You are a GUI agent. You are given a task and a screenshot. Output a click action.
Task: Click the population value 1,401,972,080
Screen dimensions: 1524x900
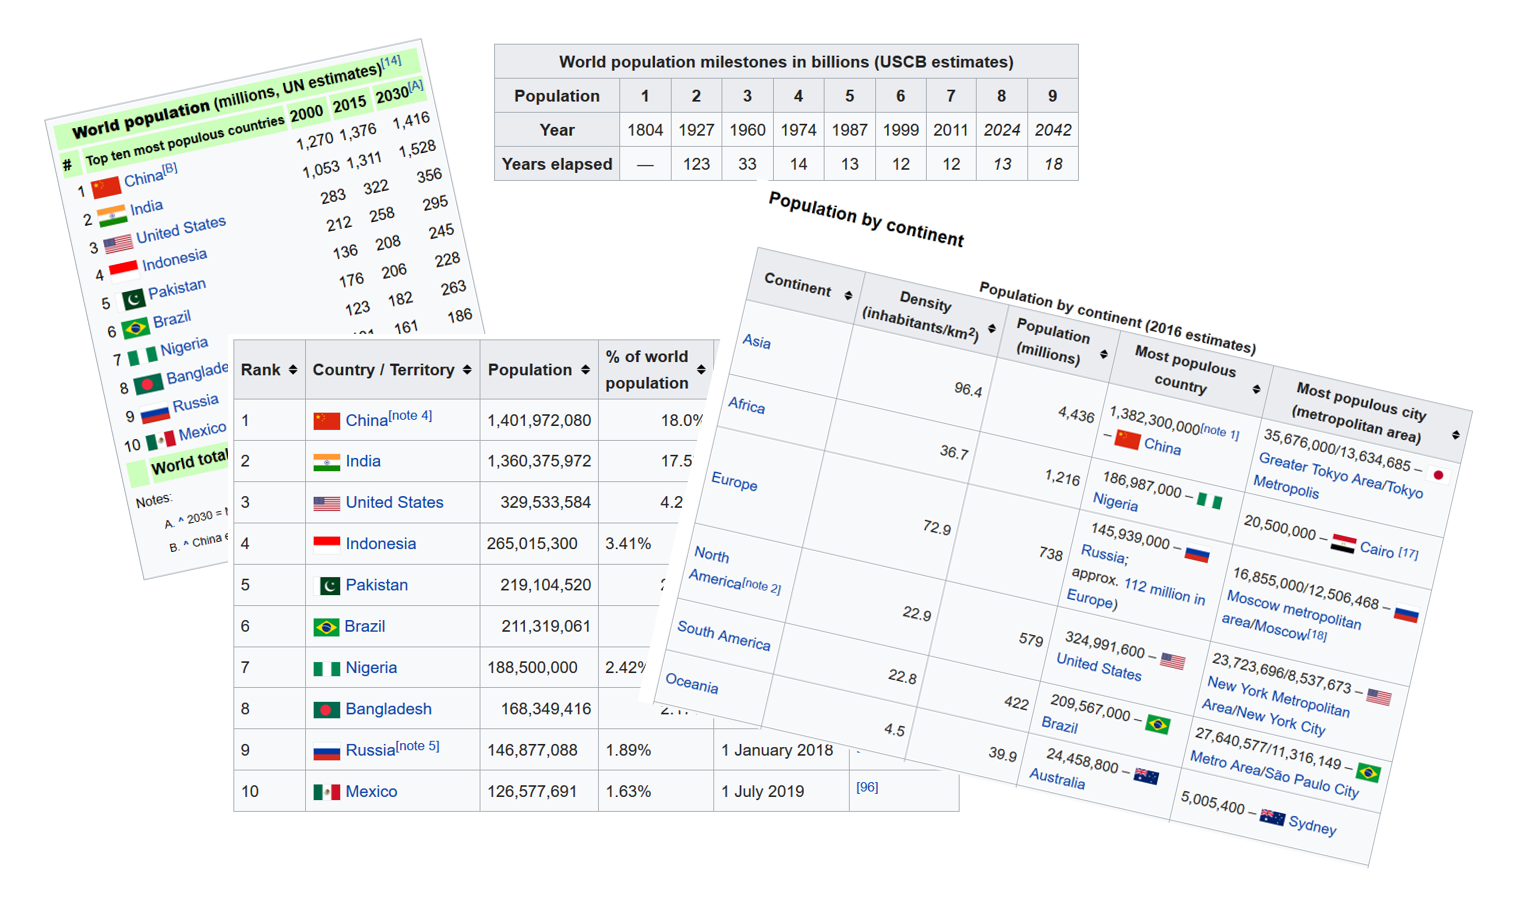tap(539, 421)
